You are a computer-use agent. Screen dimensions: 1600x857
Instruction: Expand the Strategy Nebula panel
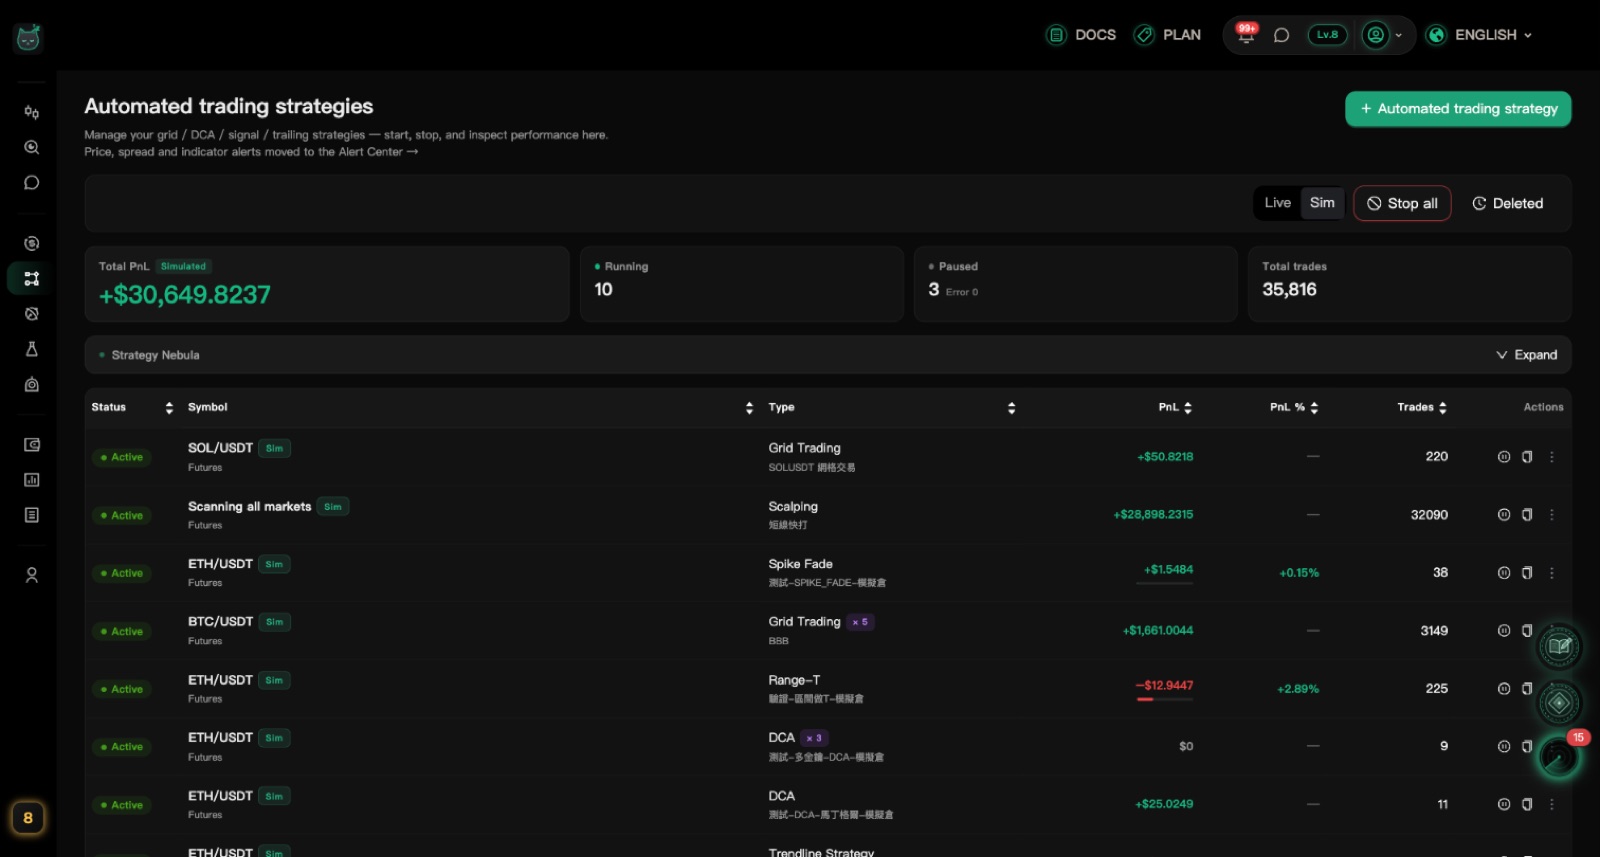pos(1527,355)
